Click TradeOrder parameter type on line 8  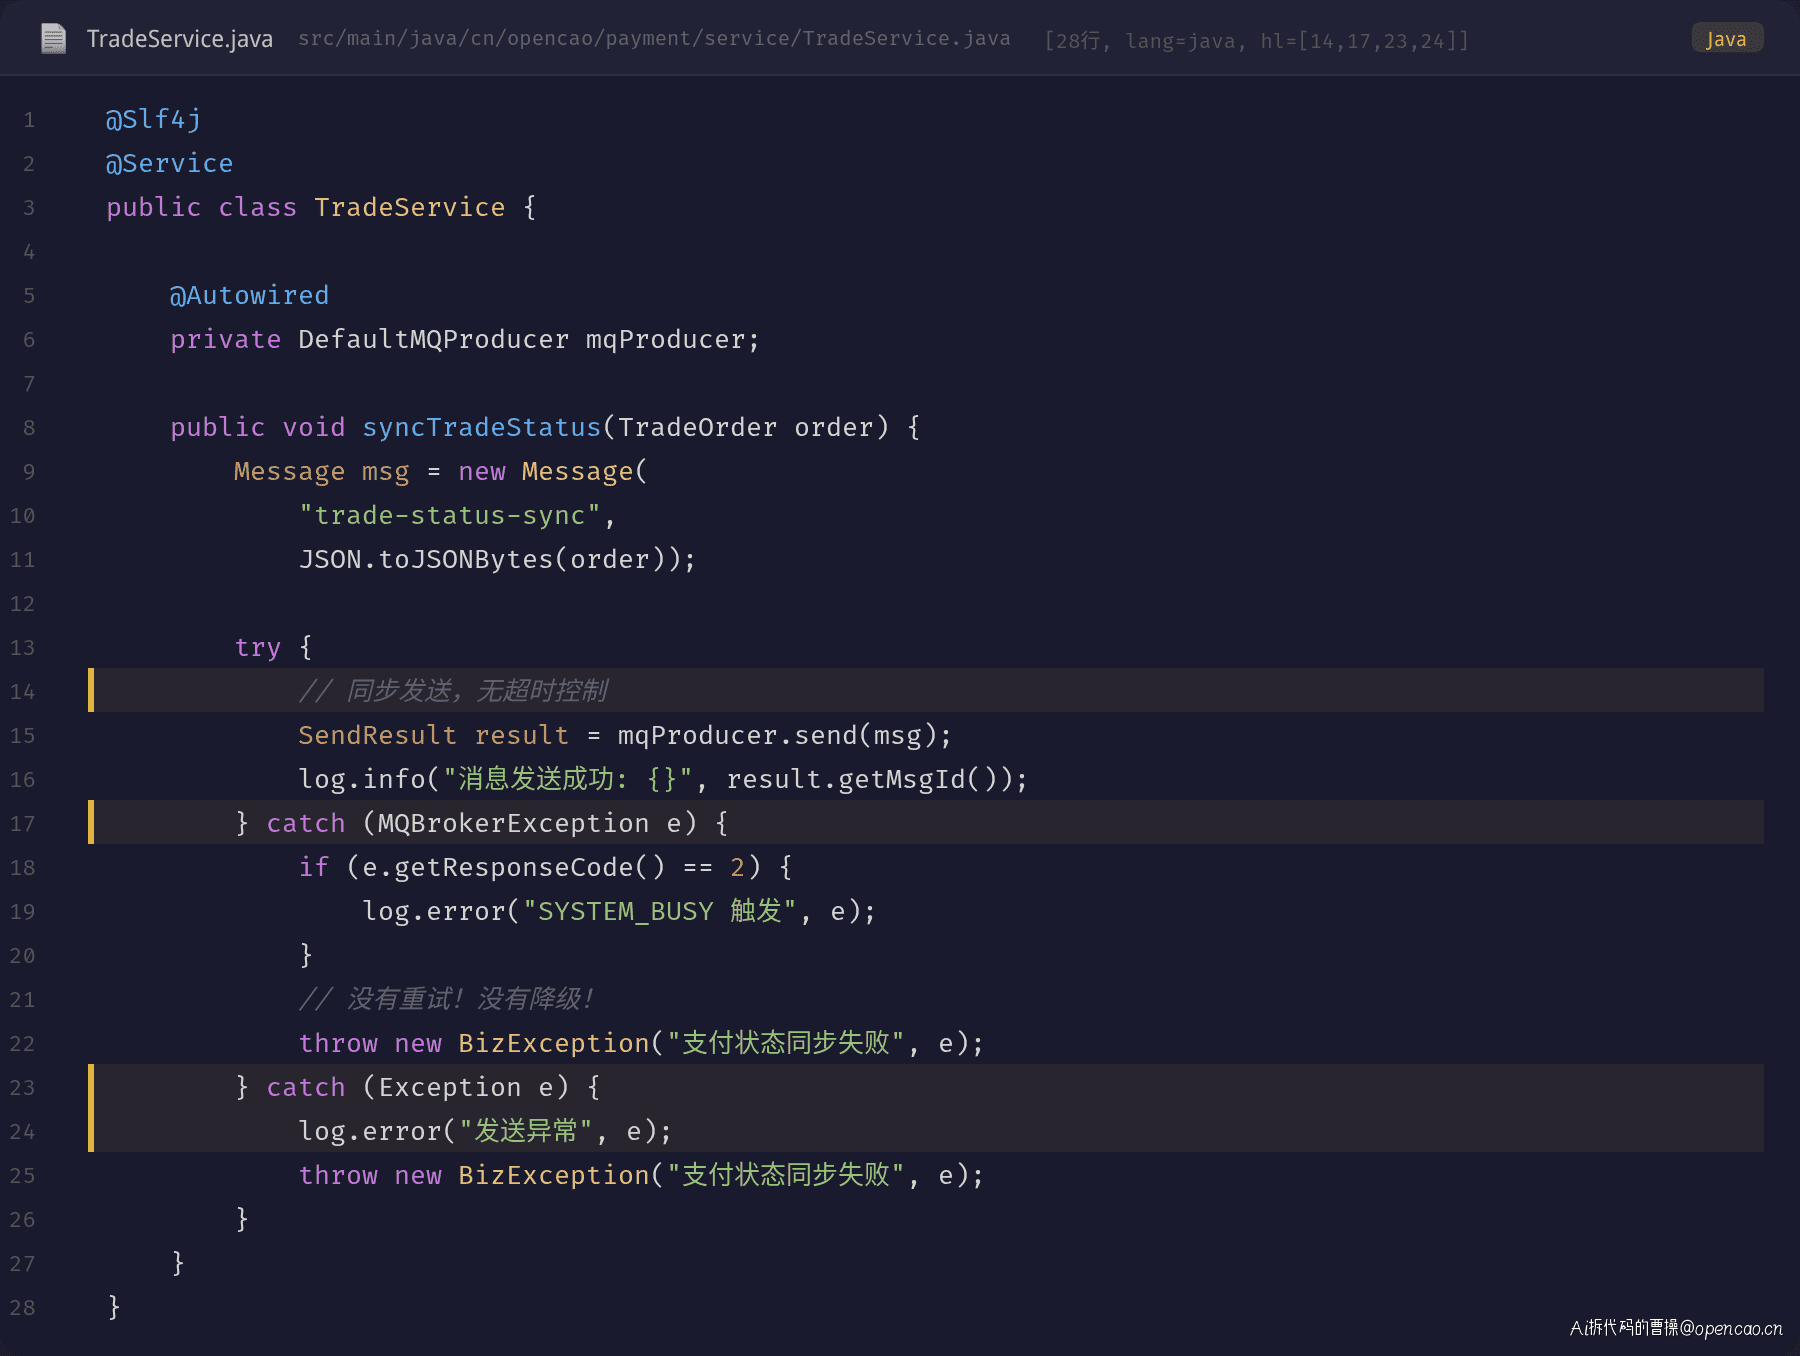697,427
